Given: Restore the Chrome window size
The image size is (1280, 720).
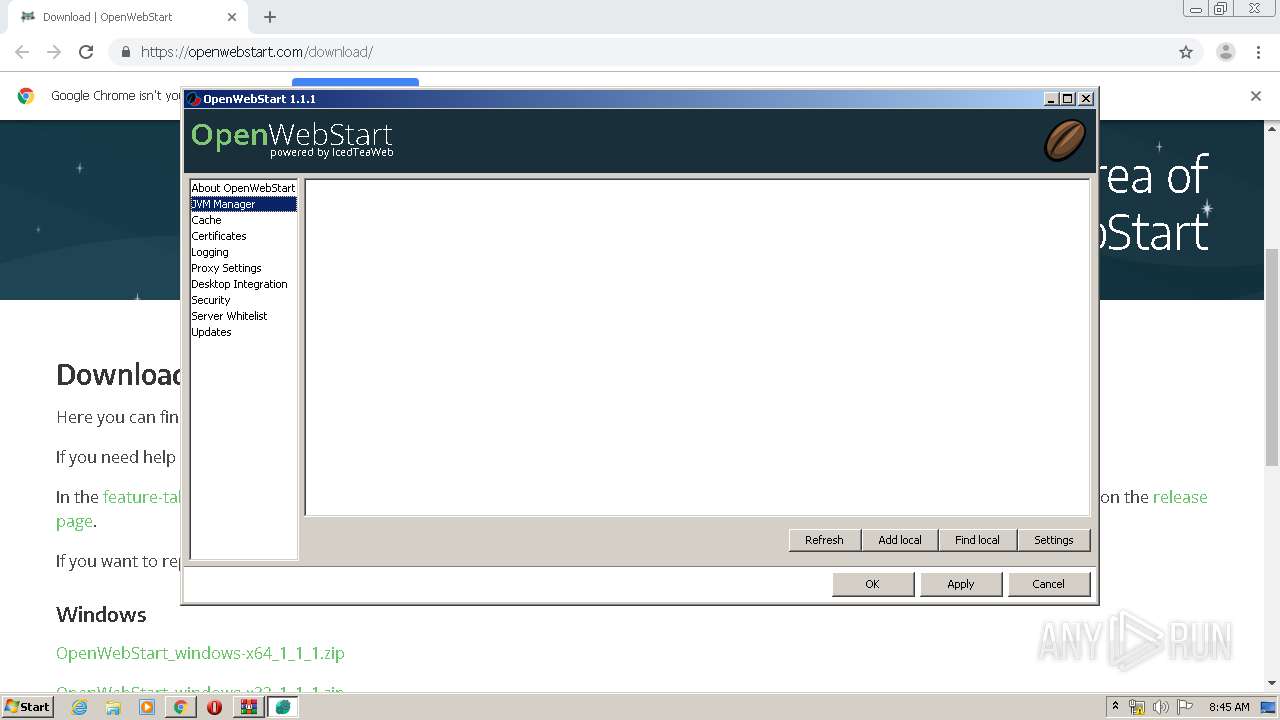Looking at the screenshot, I should (x=1221, y=9).
